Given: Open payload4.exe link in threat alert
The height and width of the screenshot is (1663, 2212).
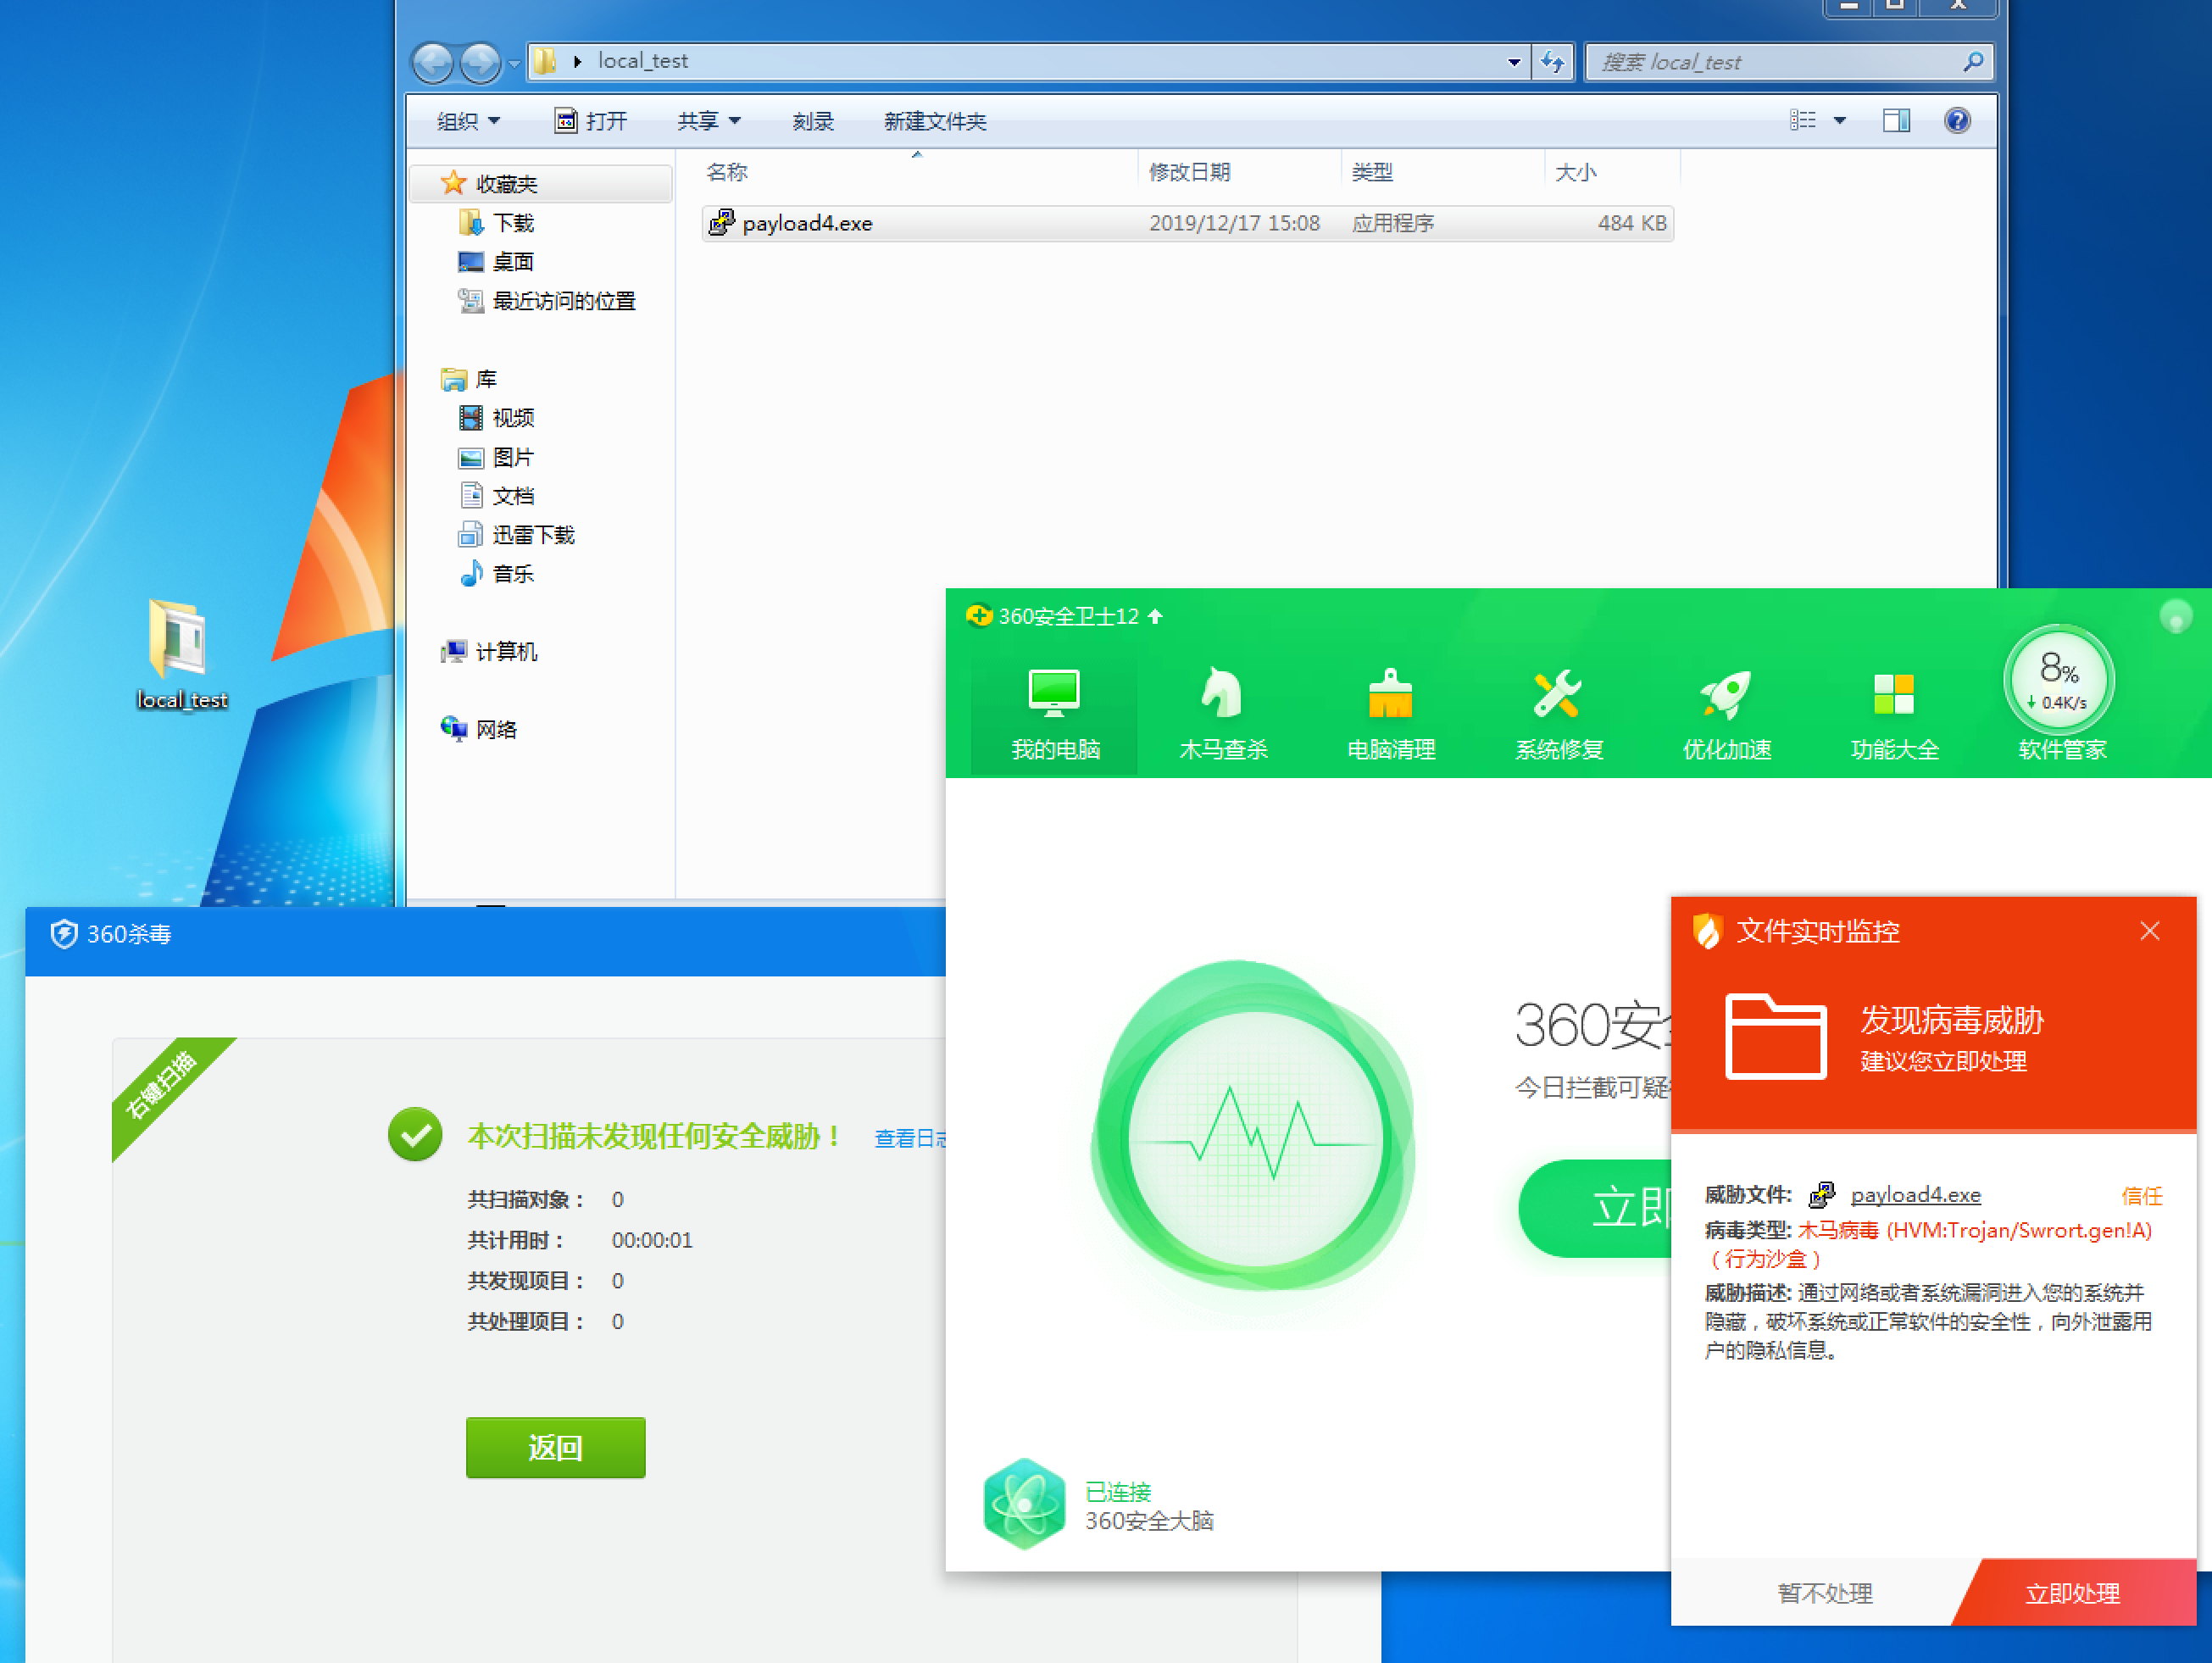Looking at the screenshot, I should (x=1915, y=1194).
